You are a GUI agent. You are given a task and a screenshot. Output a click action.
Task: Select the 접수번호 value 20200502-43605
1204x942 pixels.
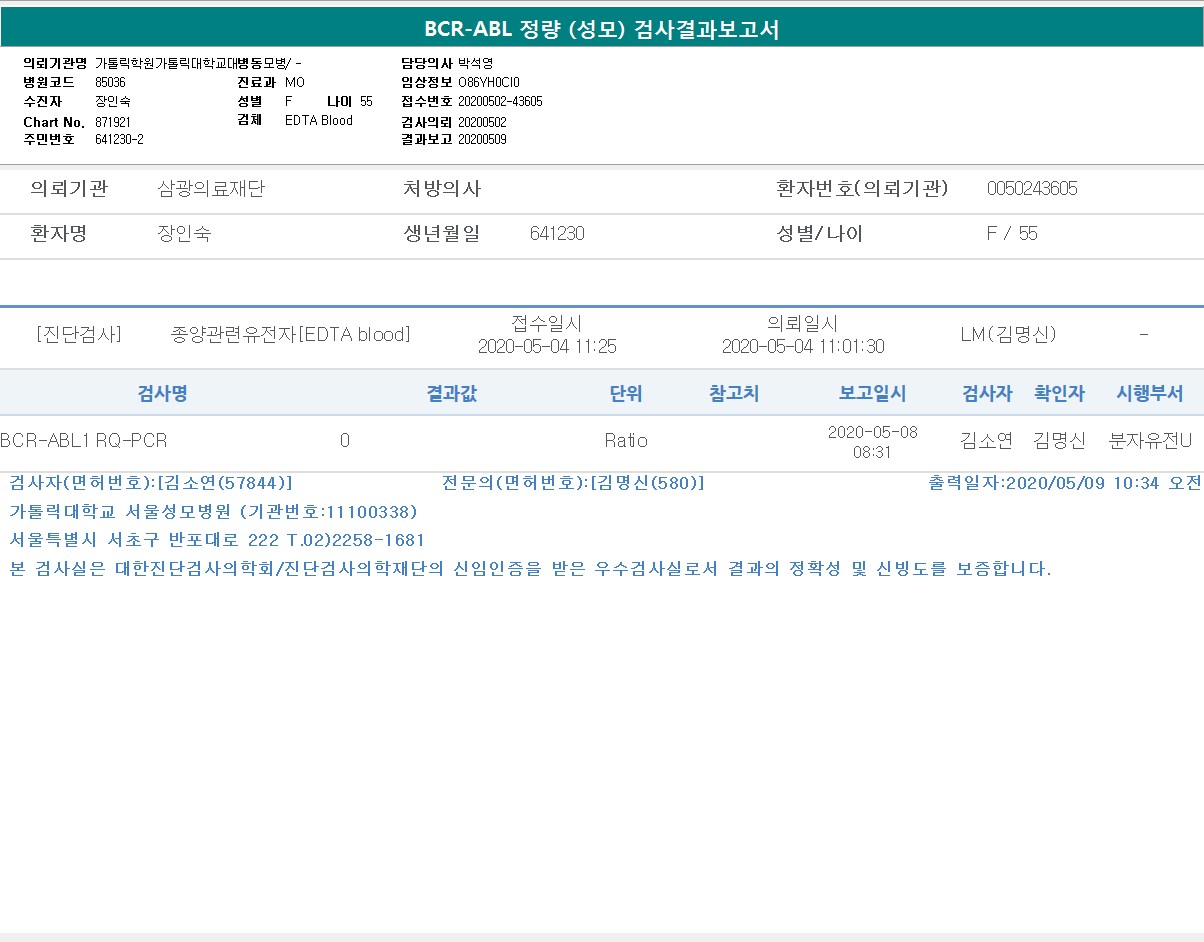pyautogui.click(x=500, y=102)
